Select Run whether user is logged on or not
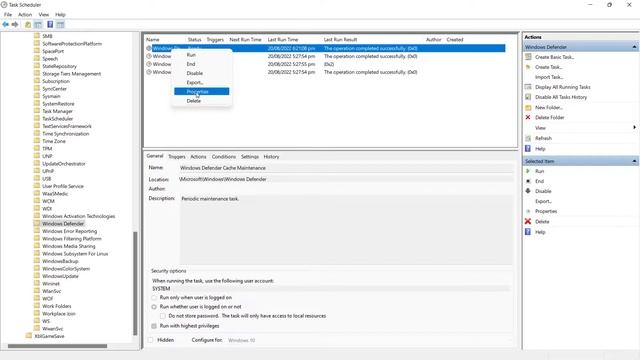640x360 pixels. pos(154,307)
